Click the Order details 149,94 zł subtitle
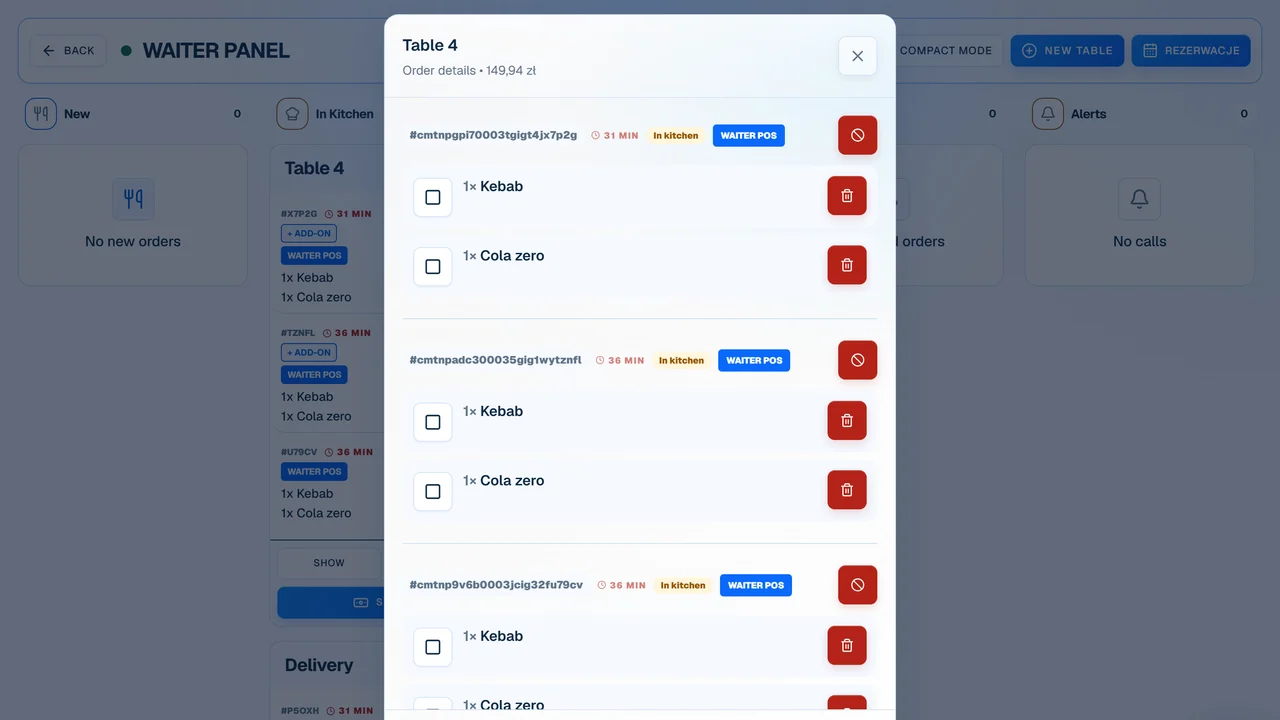 pyautogui.click(x=469, y=71)
